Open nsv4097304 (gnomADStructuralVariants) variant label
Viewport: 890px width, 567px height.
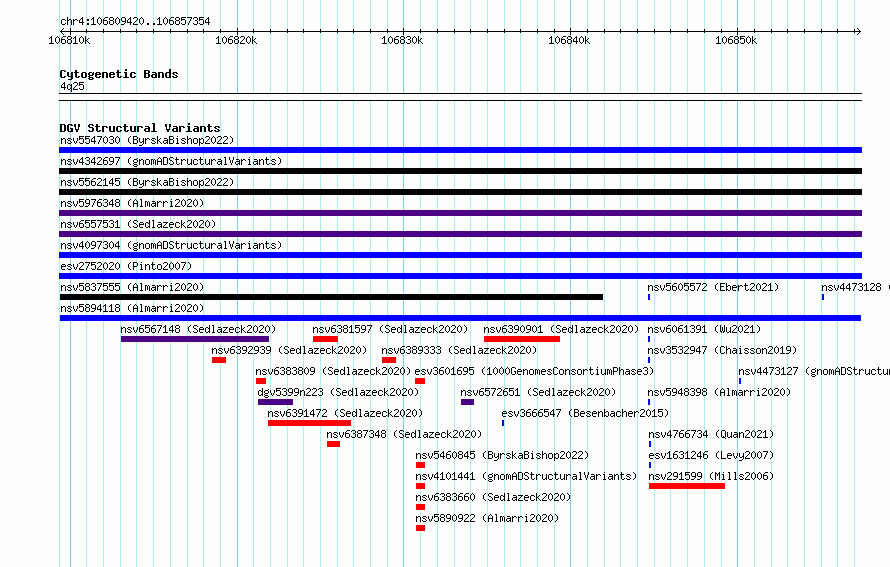171,245
